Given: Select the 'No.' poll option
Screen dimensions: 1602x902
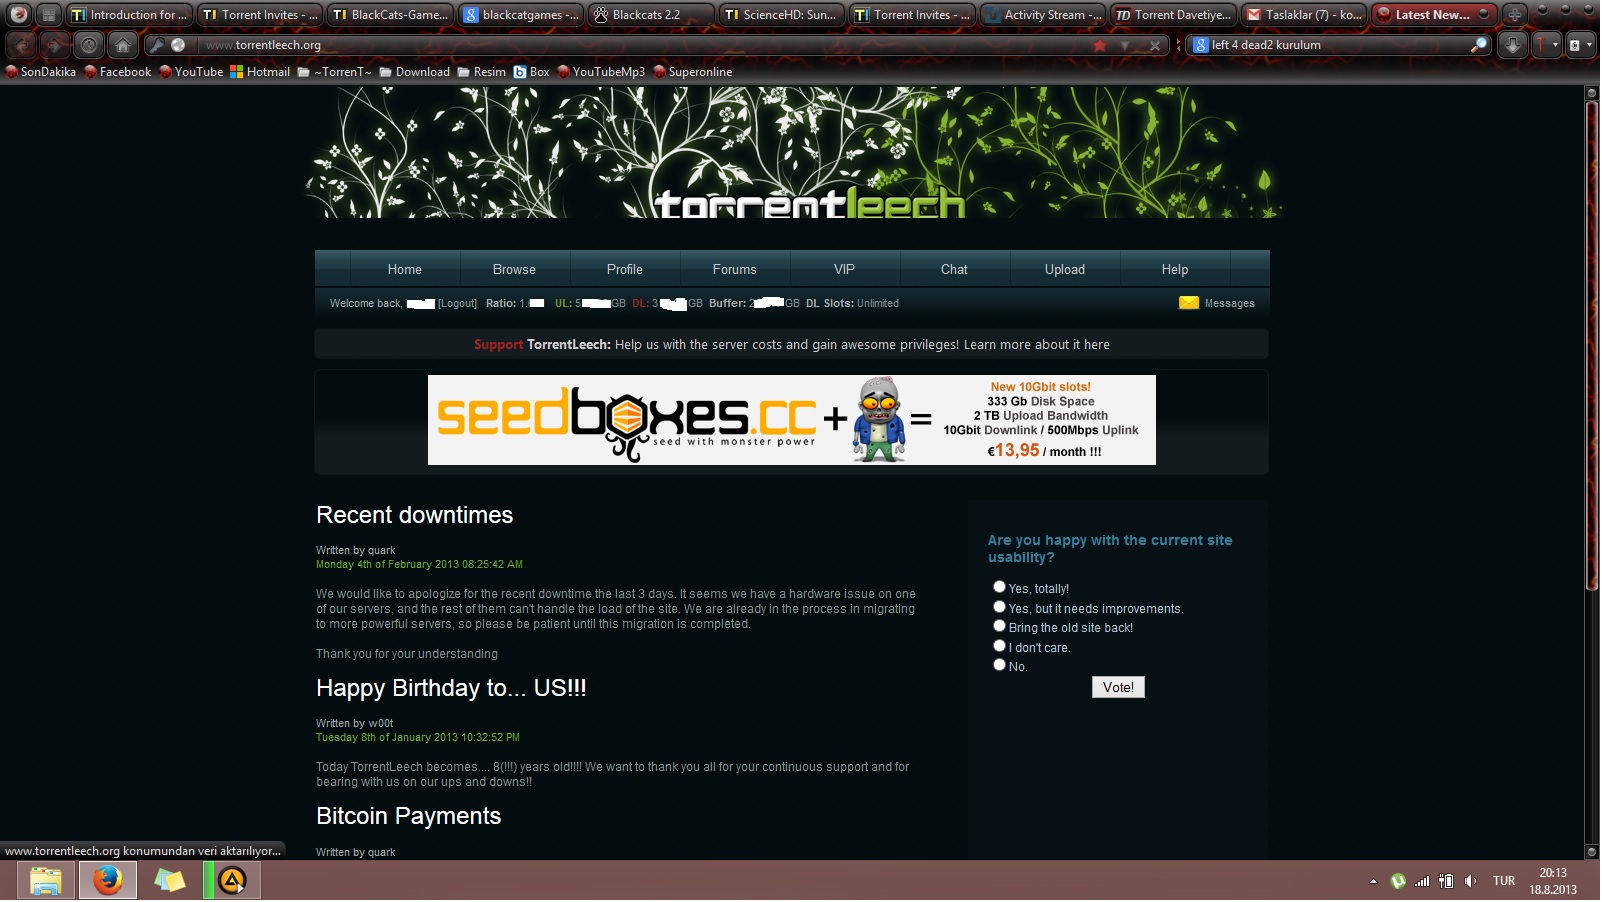Looking at the screenshot, I should pyautogui.click(x=999, y=665).
